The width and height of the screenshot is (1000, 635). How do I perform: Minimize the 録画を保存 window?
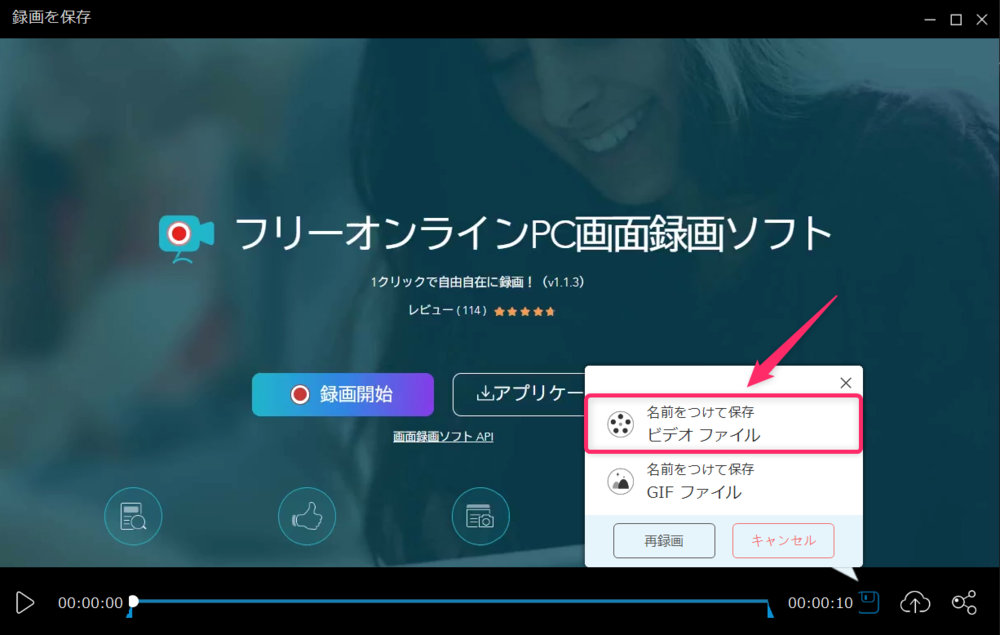pyautogui.click(x=930, y=20)
